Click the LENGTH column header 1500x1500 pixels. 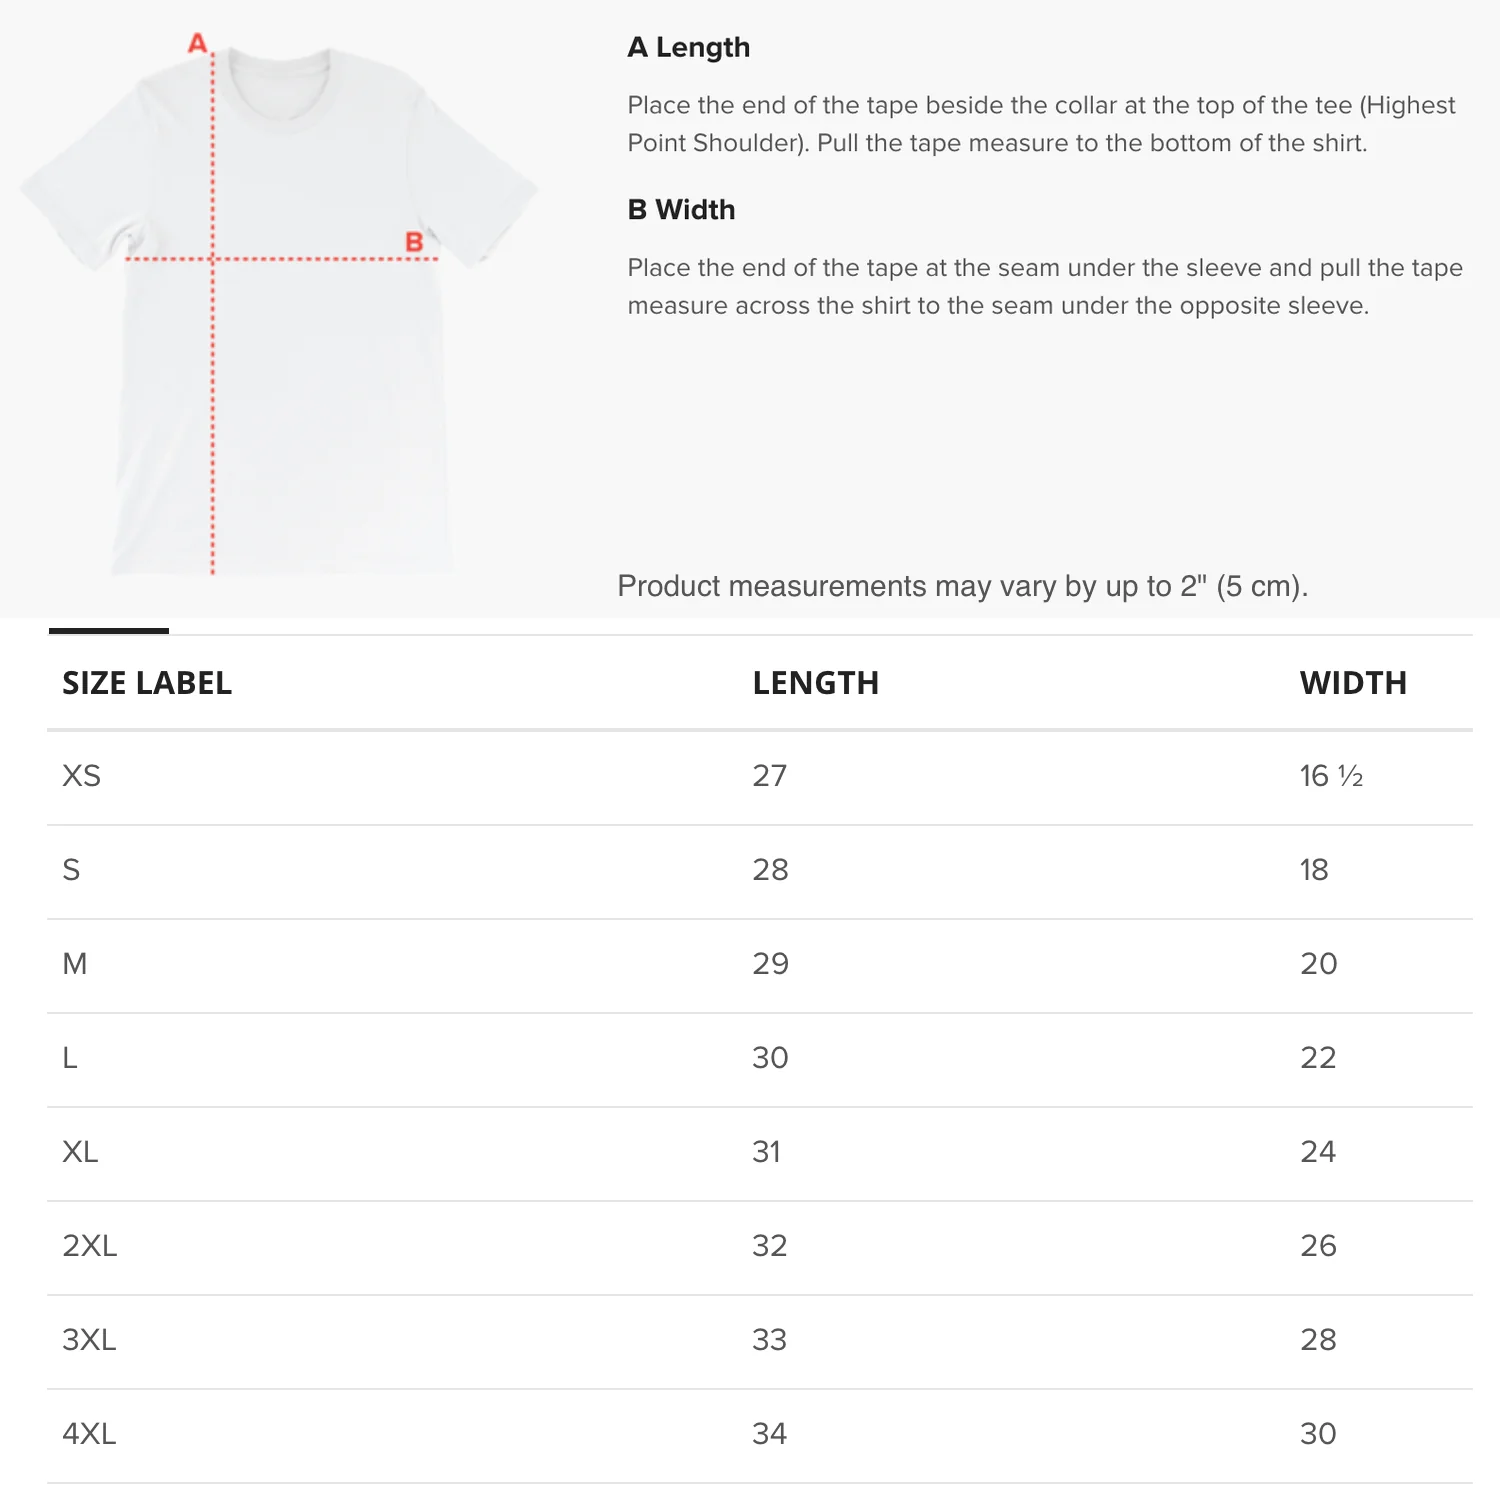(x=815, y=683)
